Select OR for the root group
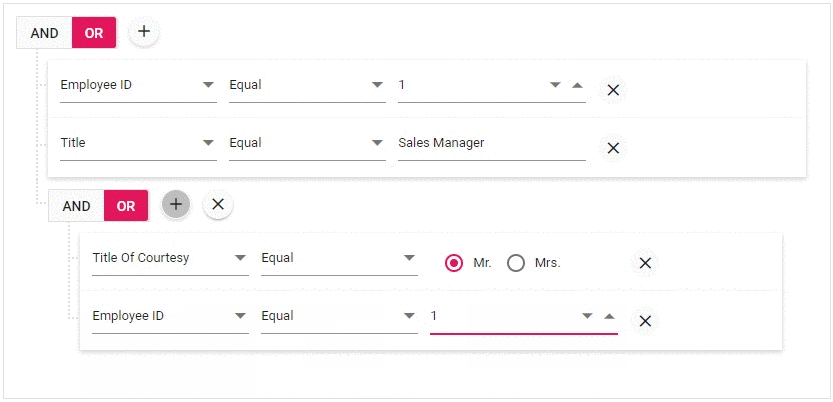Viewport: 833px width, 402px height. (x=94, y=33)
